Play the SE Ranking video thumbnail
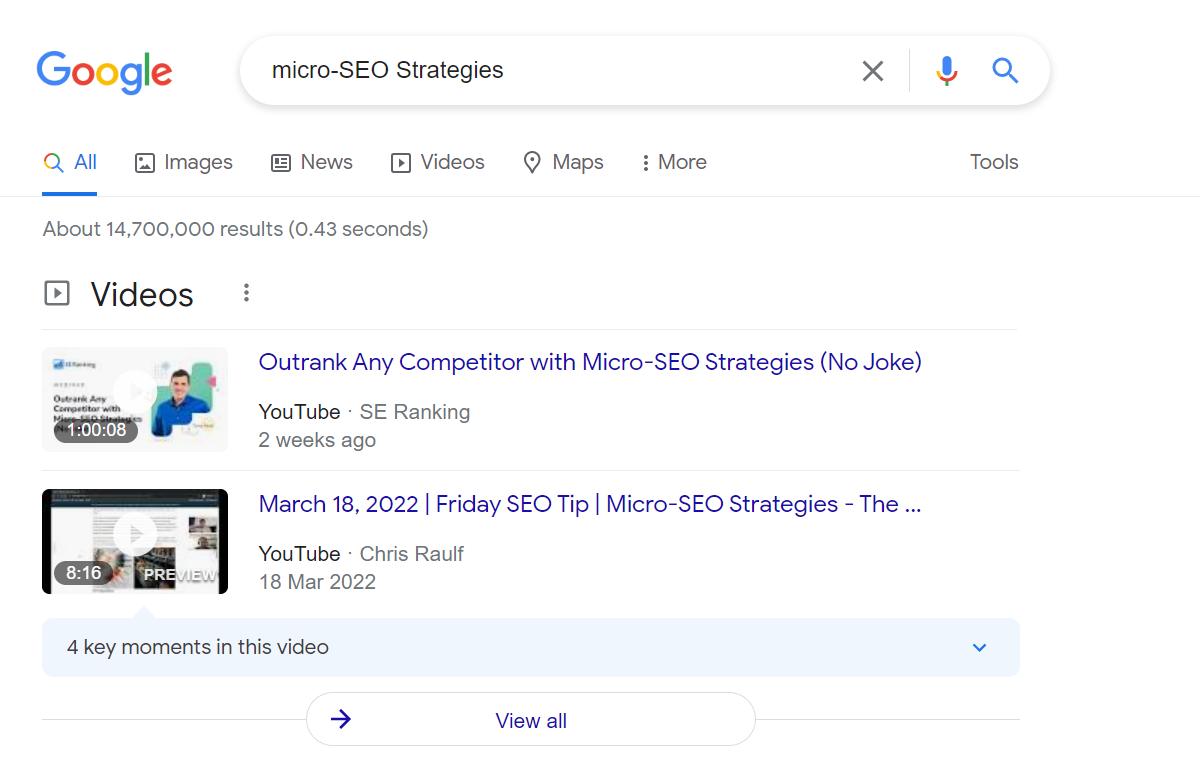Screen dimensions: 1200x776 pos(135,399)
